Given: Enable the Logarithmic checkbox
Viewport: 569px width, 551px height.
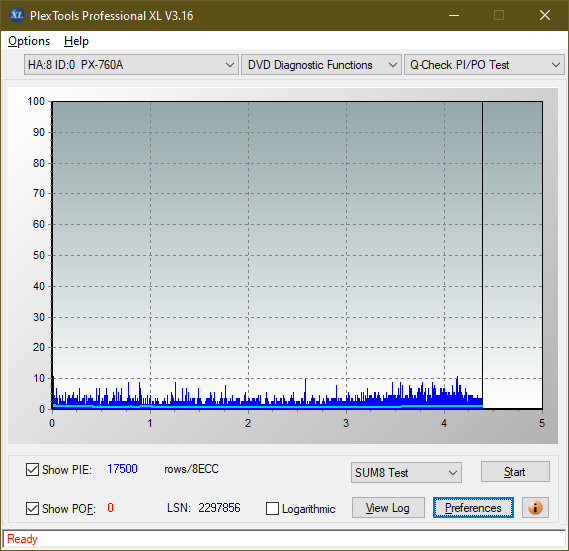Looking at the screenshot, I should click(273, 508).
